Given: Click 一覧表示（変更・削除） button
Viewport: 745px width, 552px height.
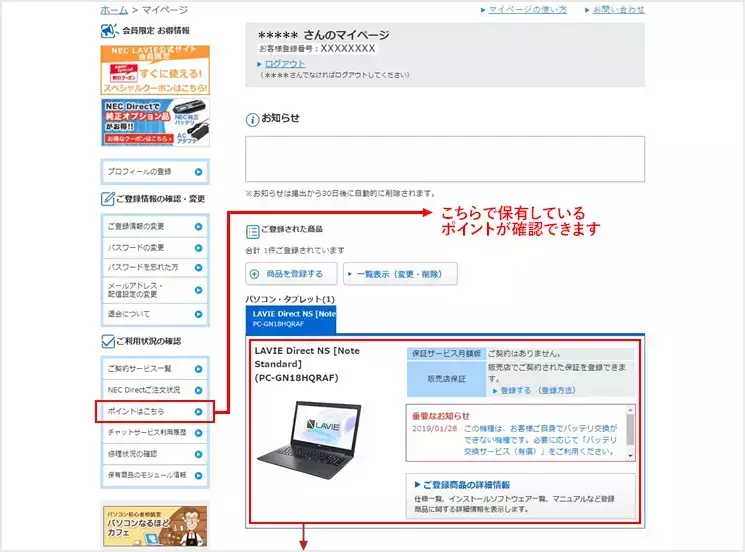Looking at the screenshot, I should click(400, 274).
